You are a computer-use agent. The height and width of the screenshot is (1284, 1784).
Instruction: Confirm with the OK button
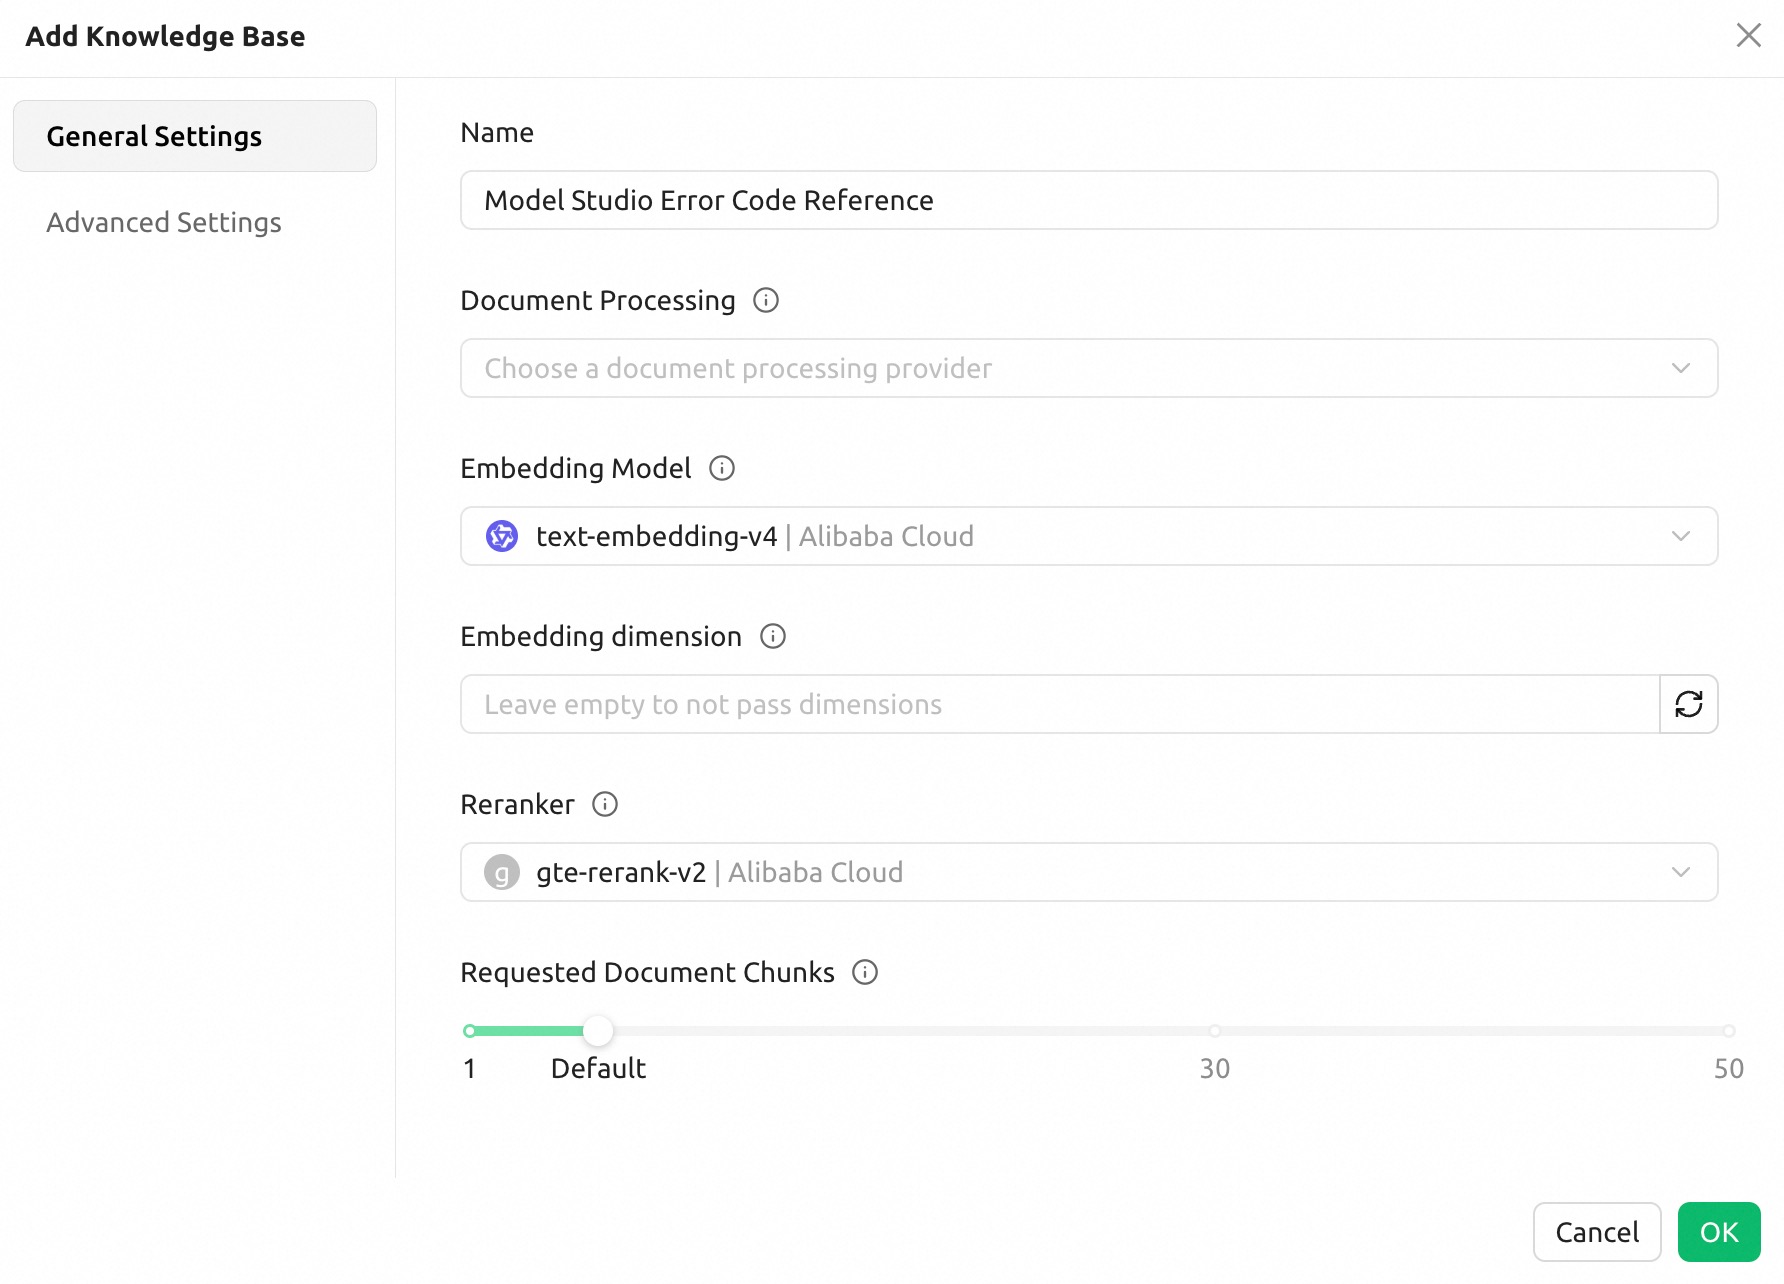(x=1719, y=1232)
